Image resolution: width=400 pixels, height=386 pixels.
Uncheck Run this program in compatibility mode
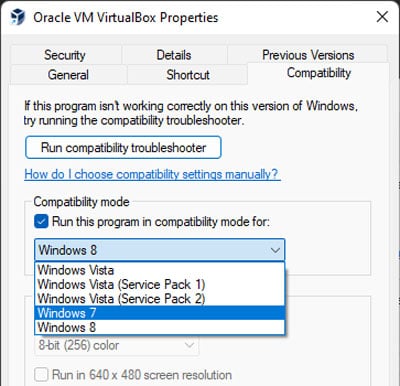(x=41, y=222)
